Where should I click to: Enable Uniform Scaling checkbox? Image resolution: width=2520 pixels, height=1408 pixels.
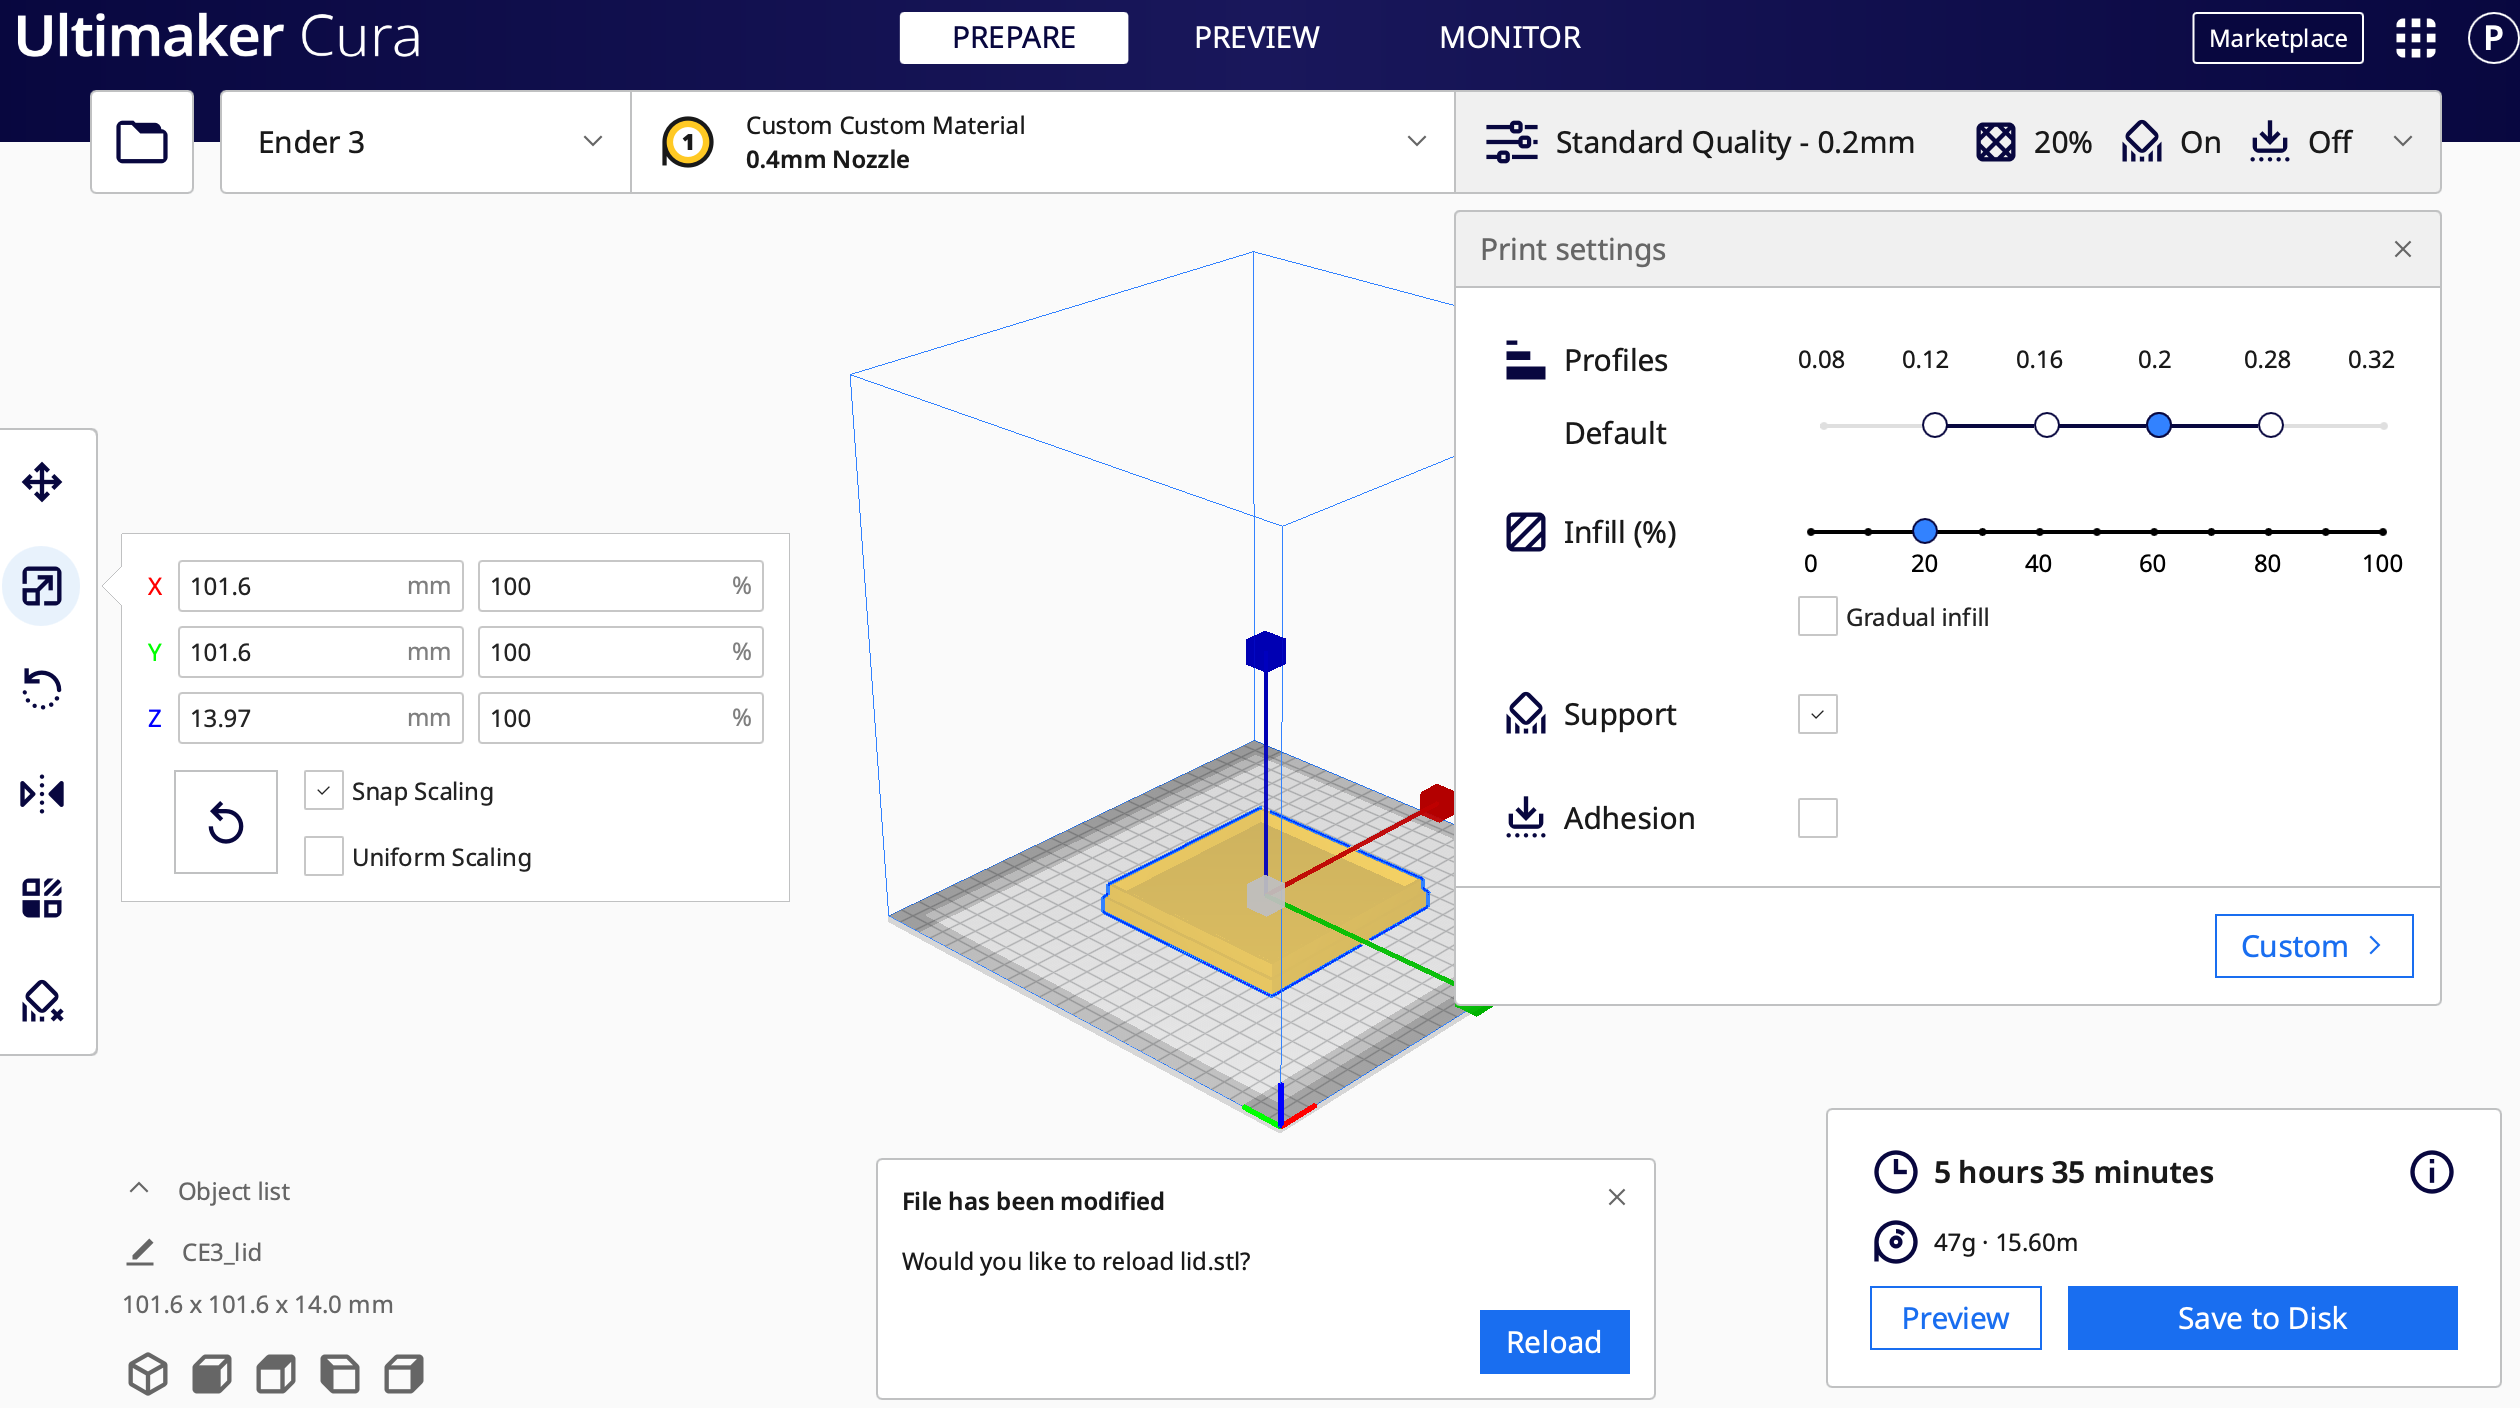323,857
